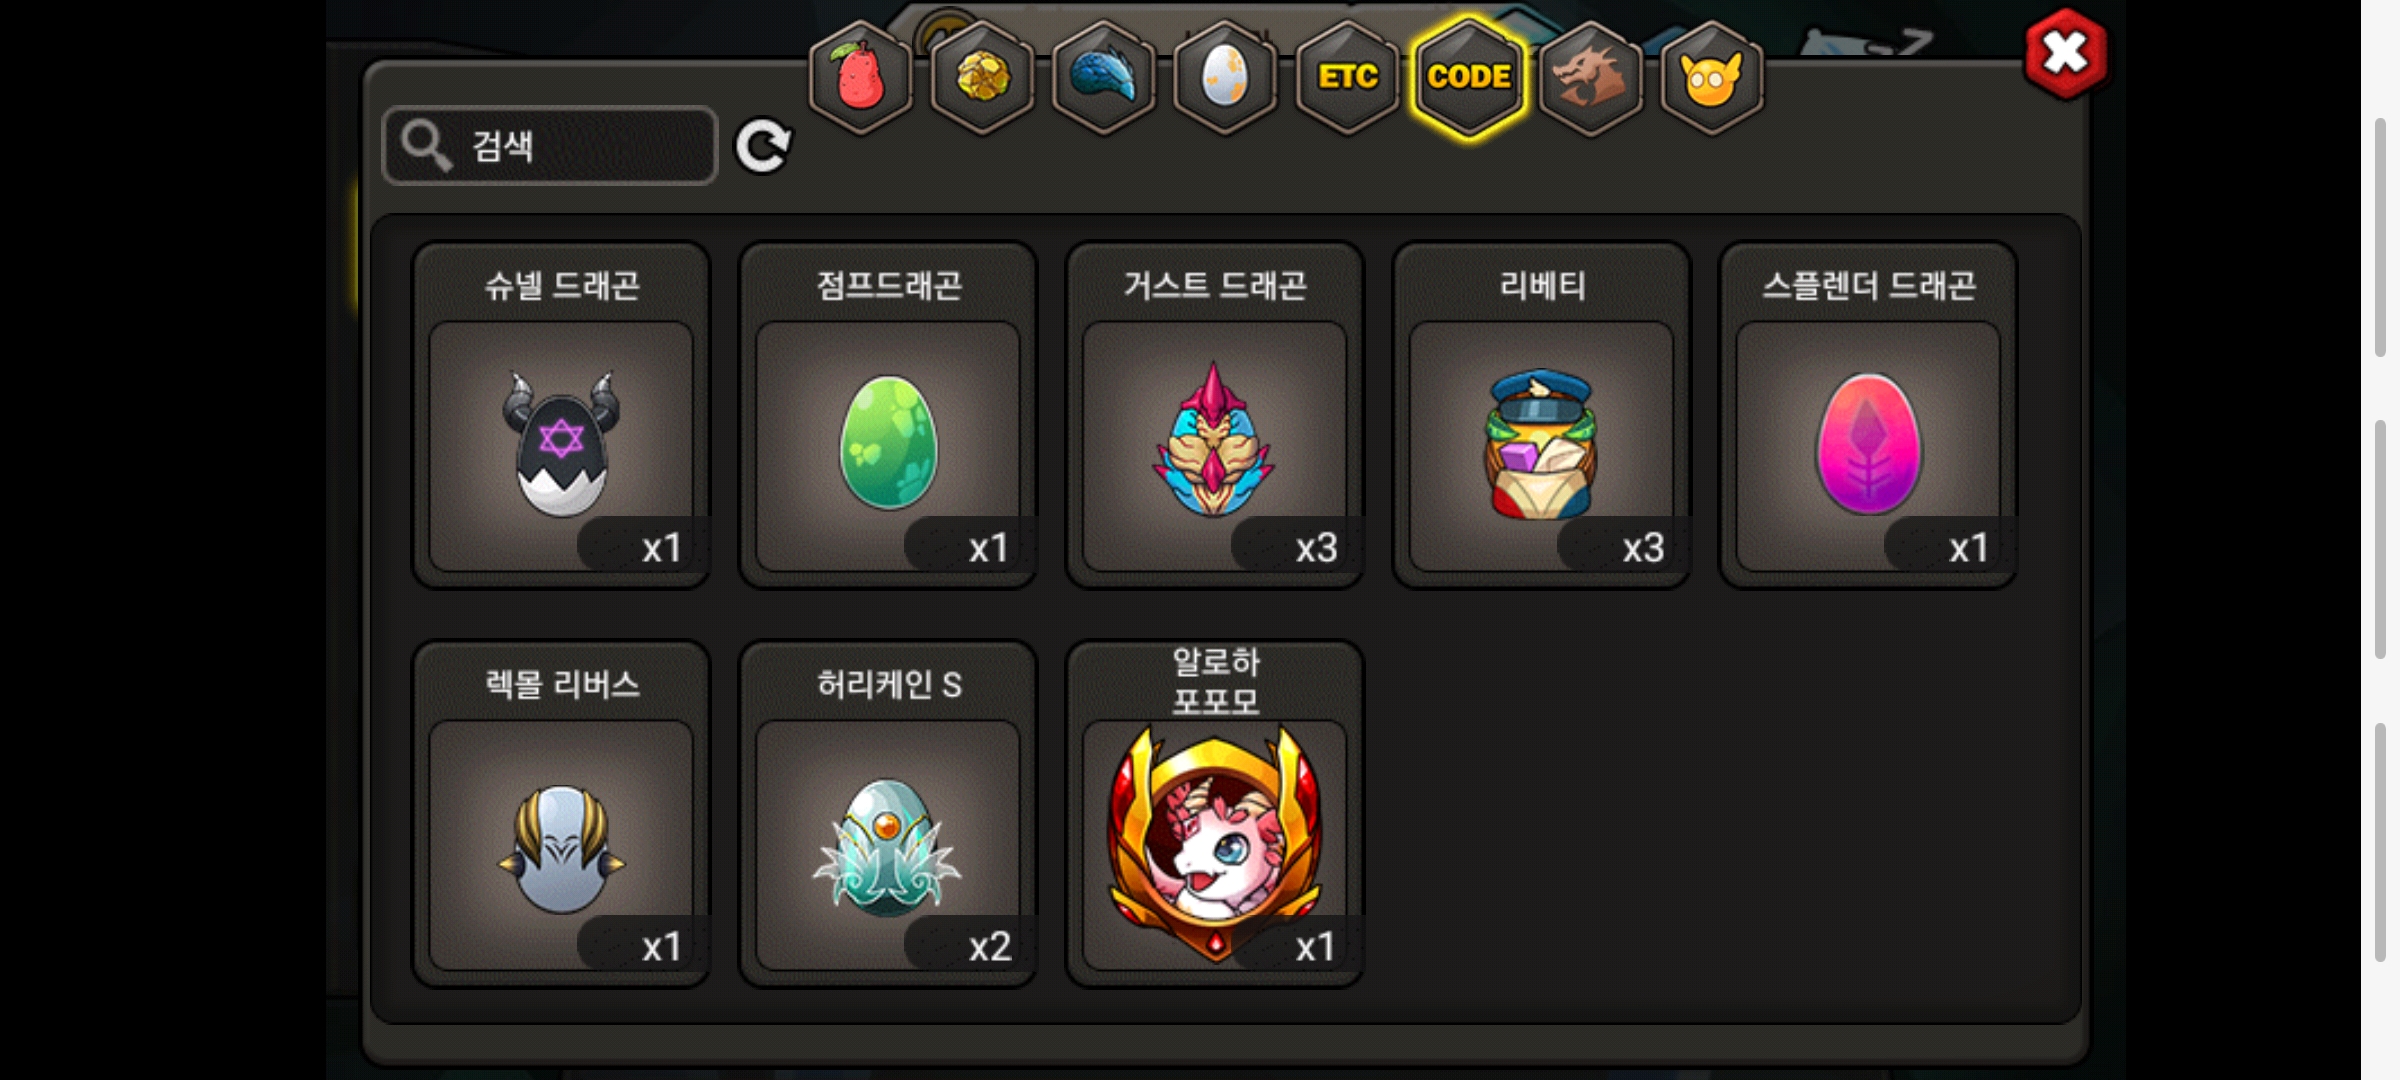The image size is (2400, 1080).
Task: Click the magnifying glass search icon
Action: click(427, 146)
